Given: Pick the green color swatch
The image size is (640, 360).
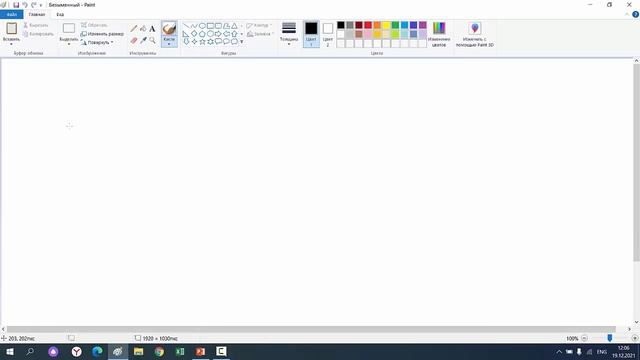Looking at the screenshot, I should click(395, 25).
